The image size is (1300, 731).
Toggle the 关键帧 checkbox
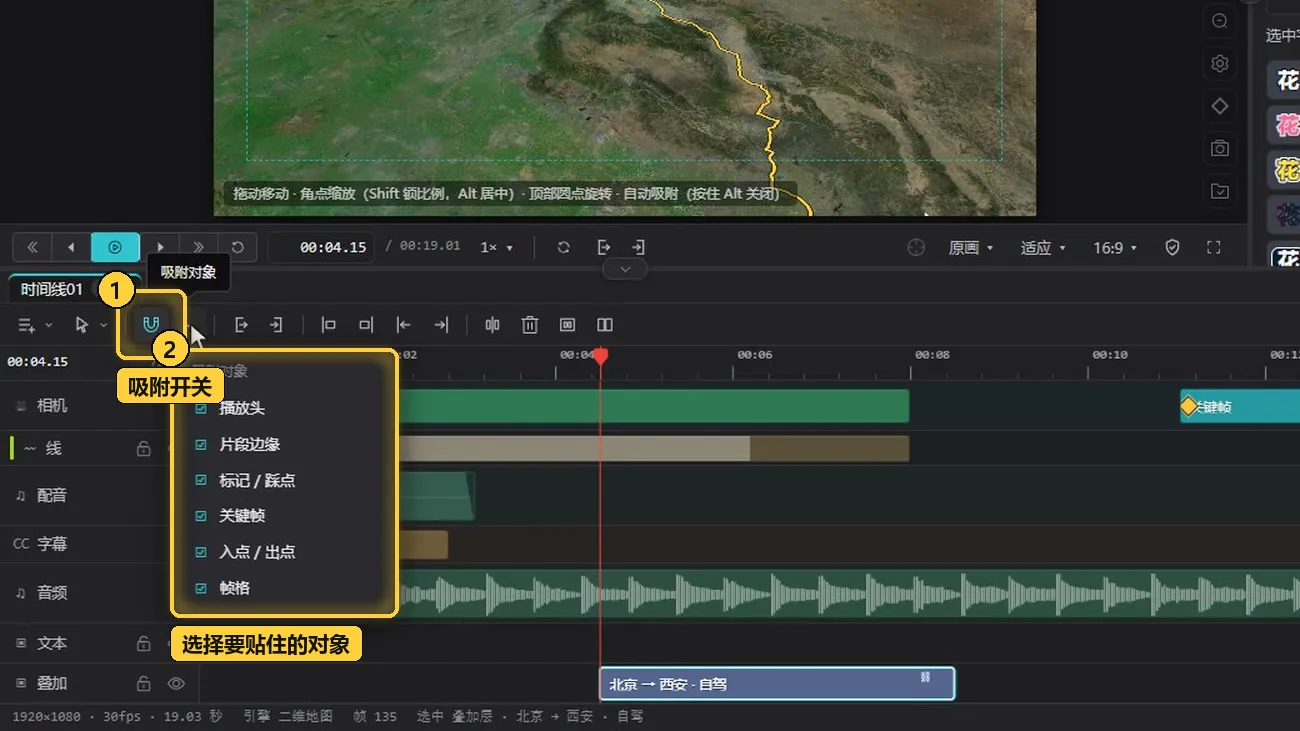201,516
